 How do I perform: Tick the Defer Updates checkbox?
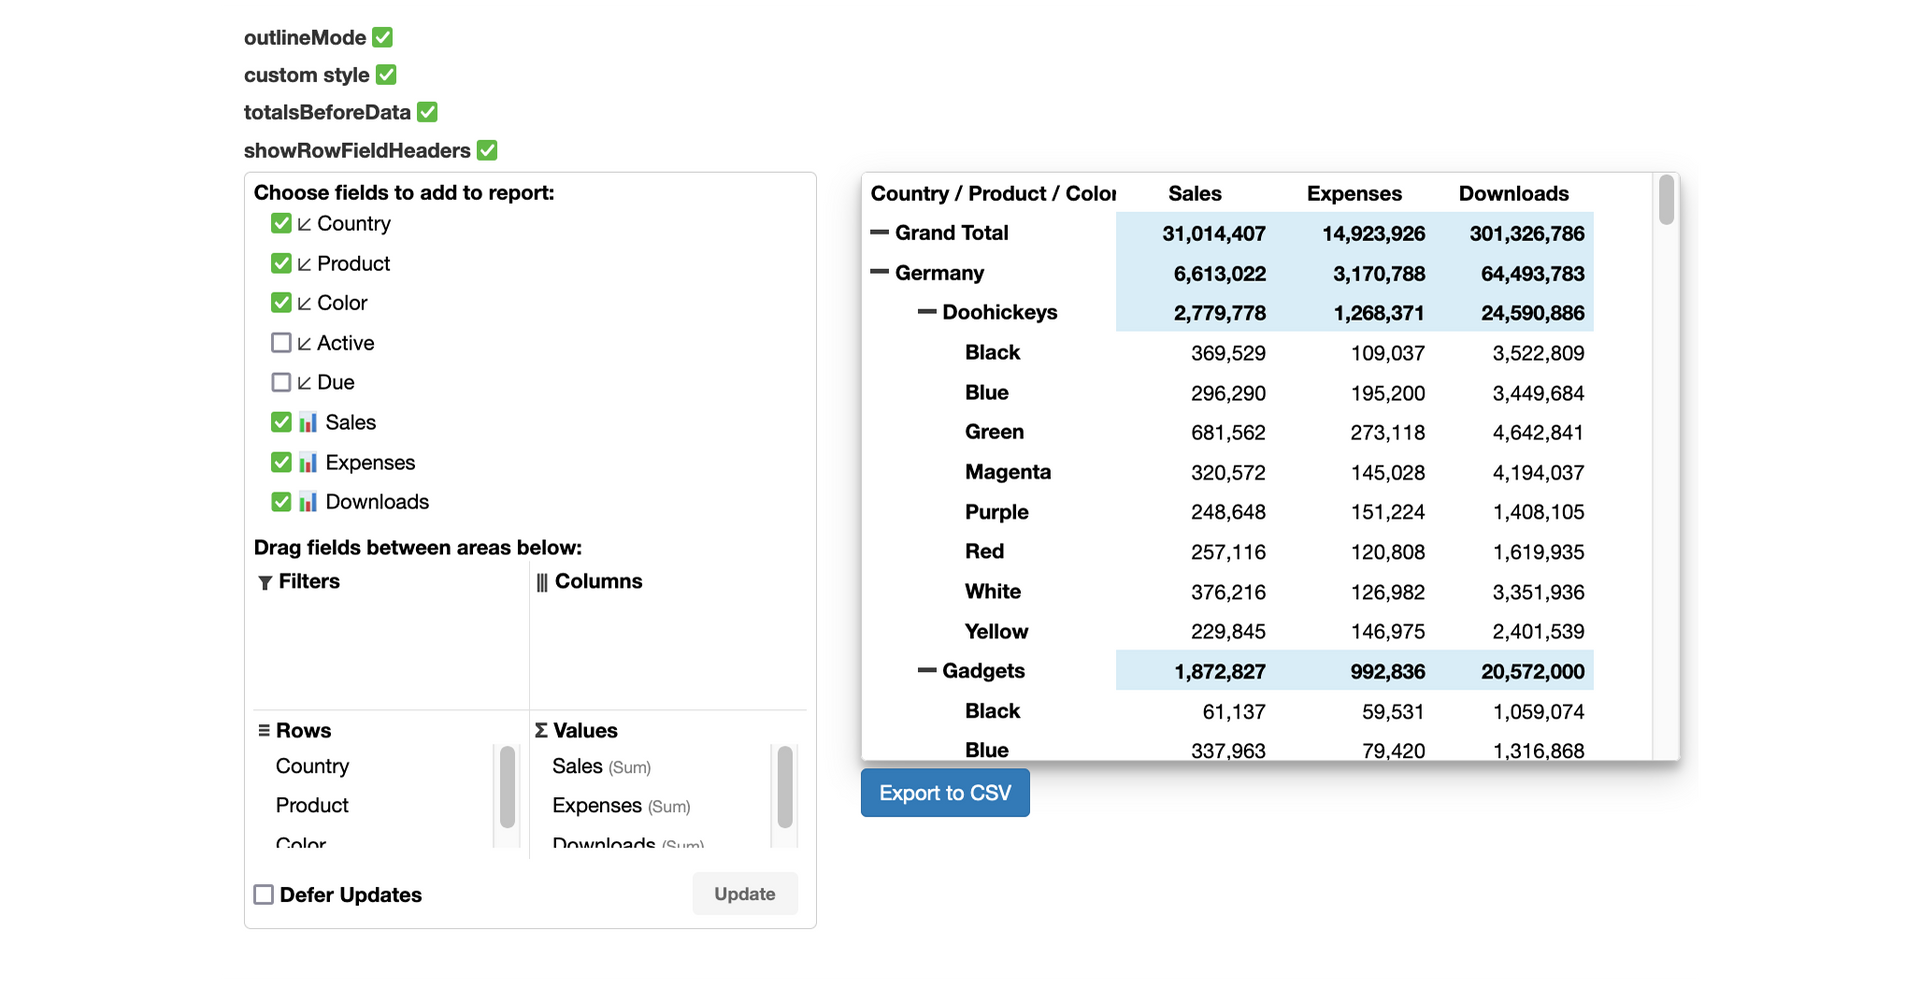coord(263,894)
